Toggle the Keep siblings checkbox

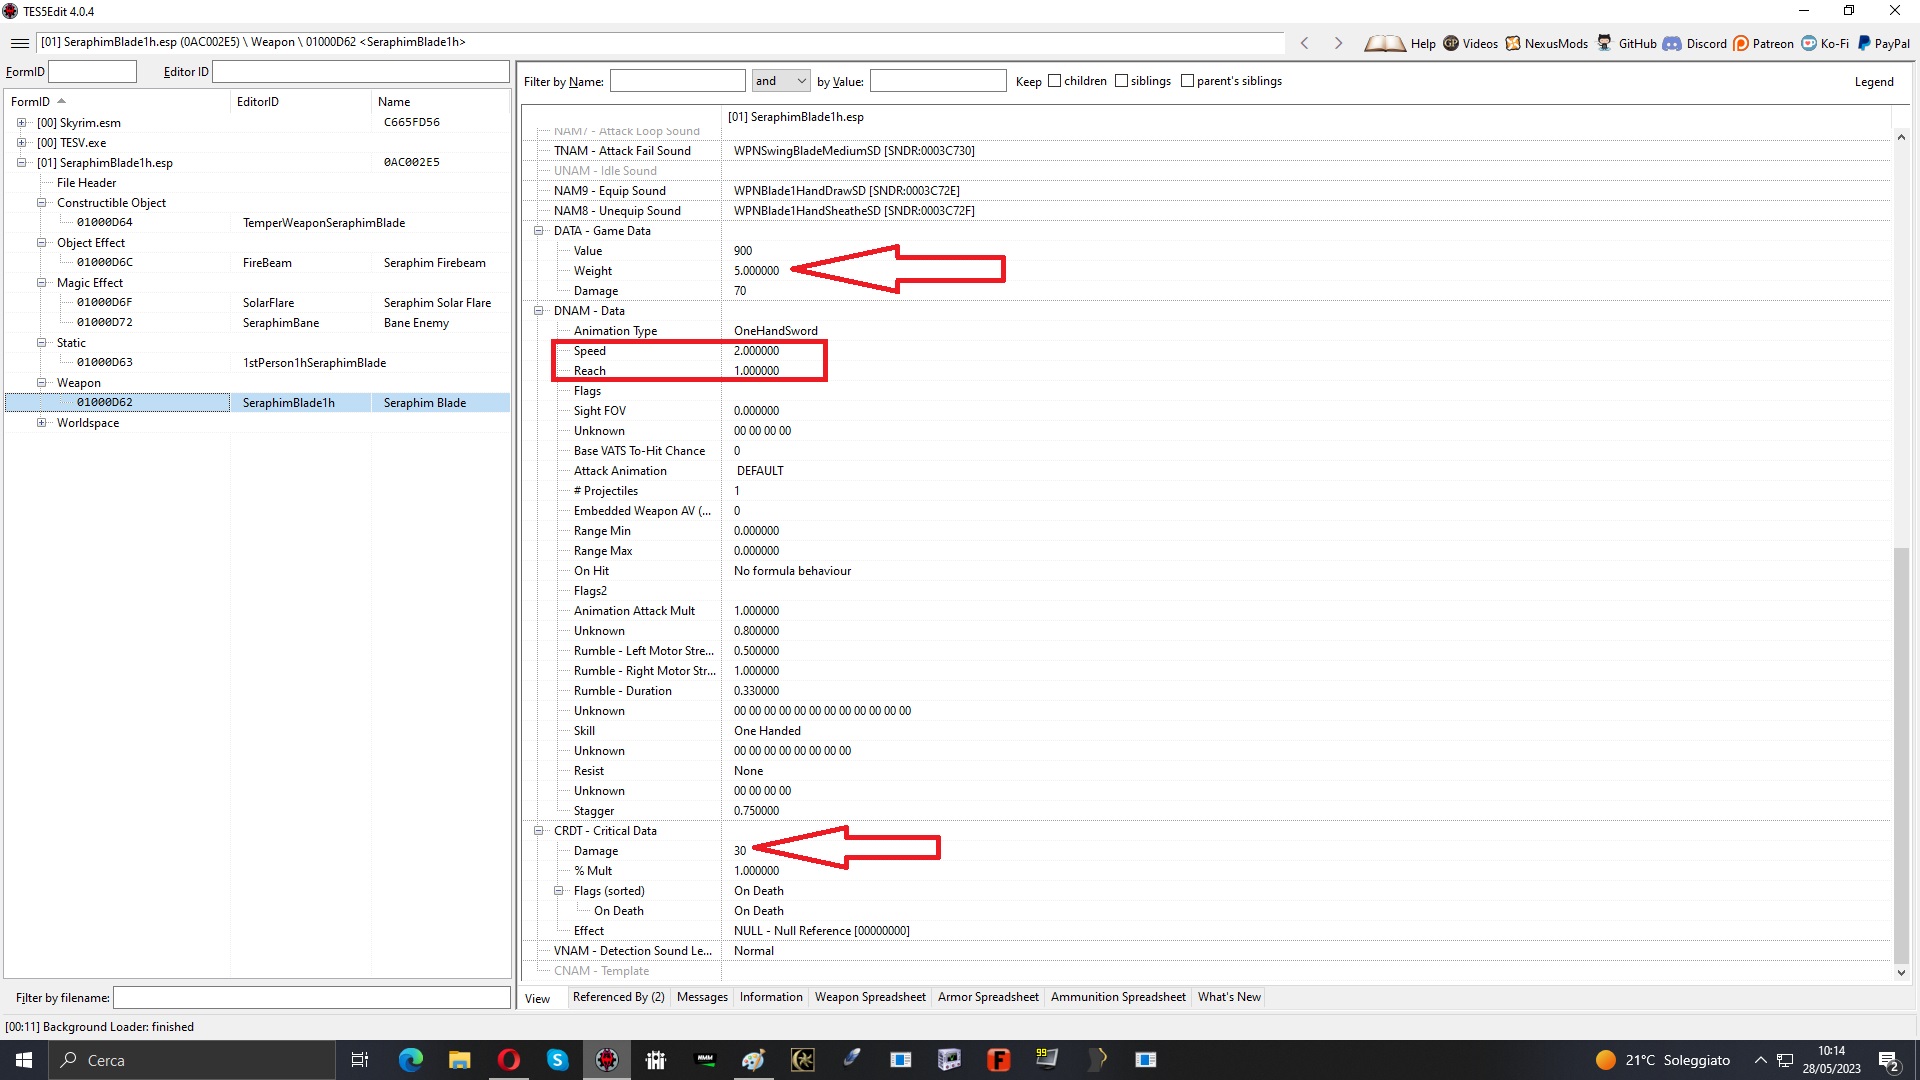1121,81
